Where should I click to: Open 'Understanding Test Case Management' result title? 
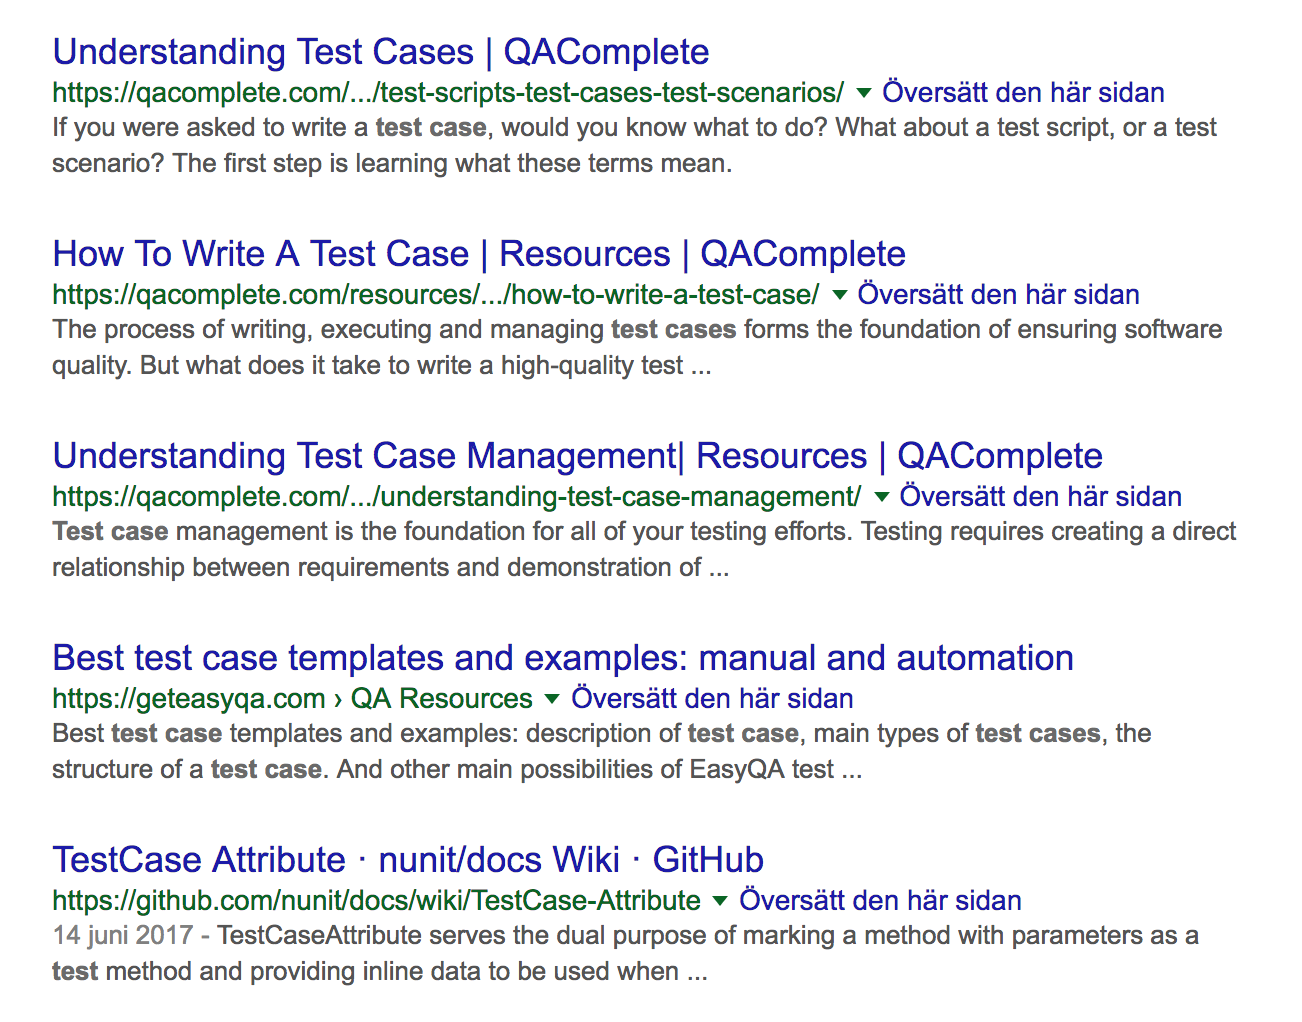[x=577, y=456]
